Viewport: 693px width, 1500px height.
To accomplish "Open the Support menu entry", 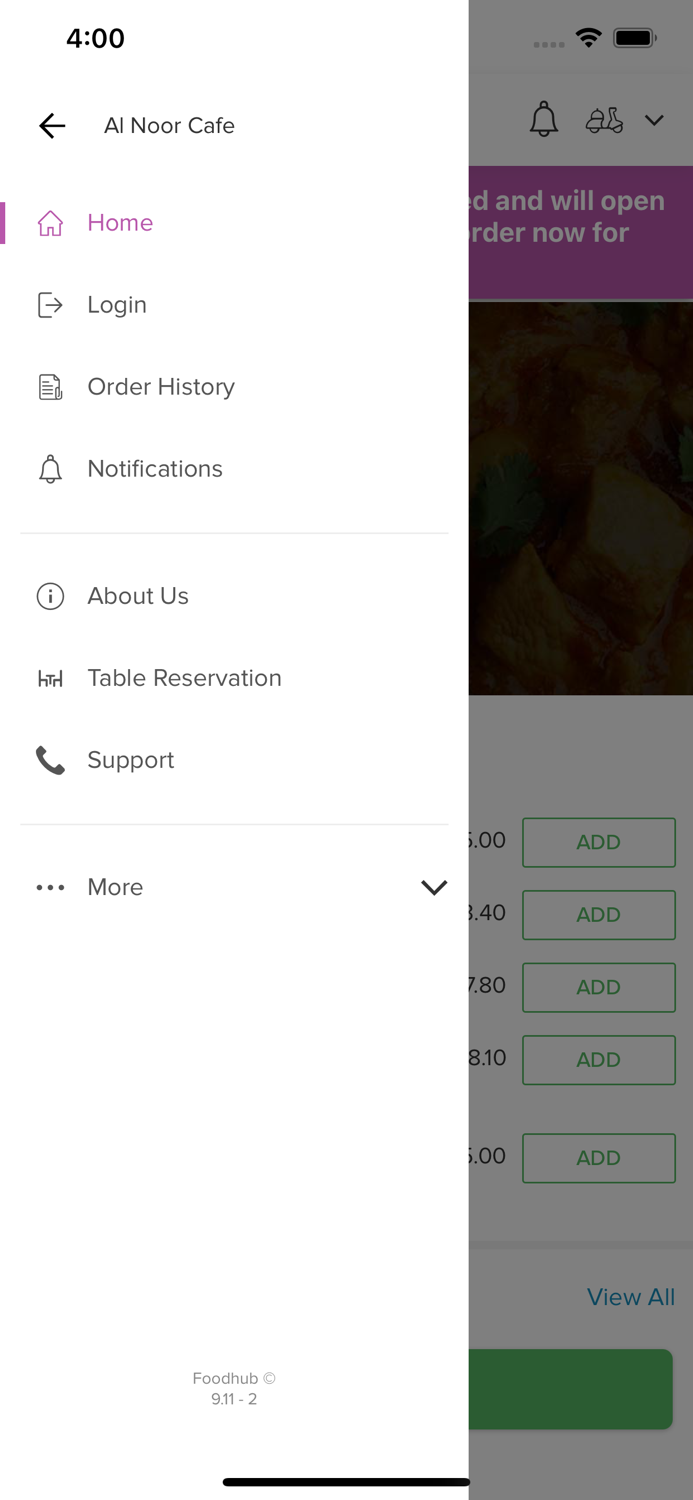I will [131, 760].
